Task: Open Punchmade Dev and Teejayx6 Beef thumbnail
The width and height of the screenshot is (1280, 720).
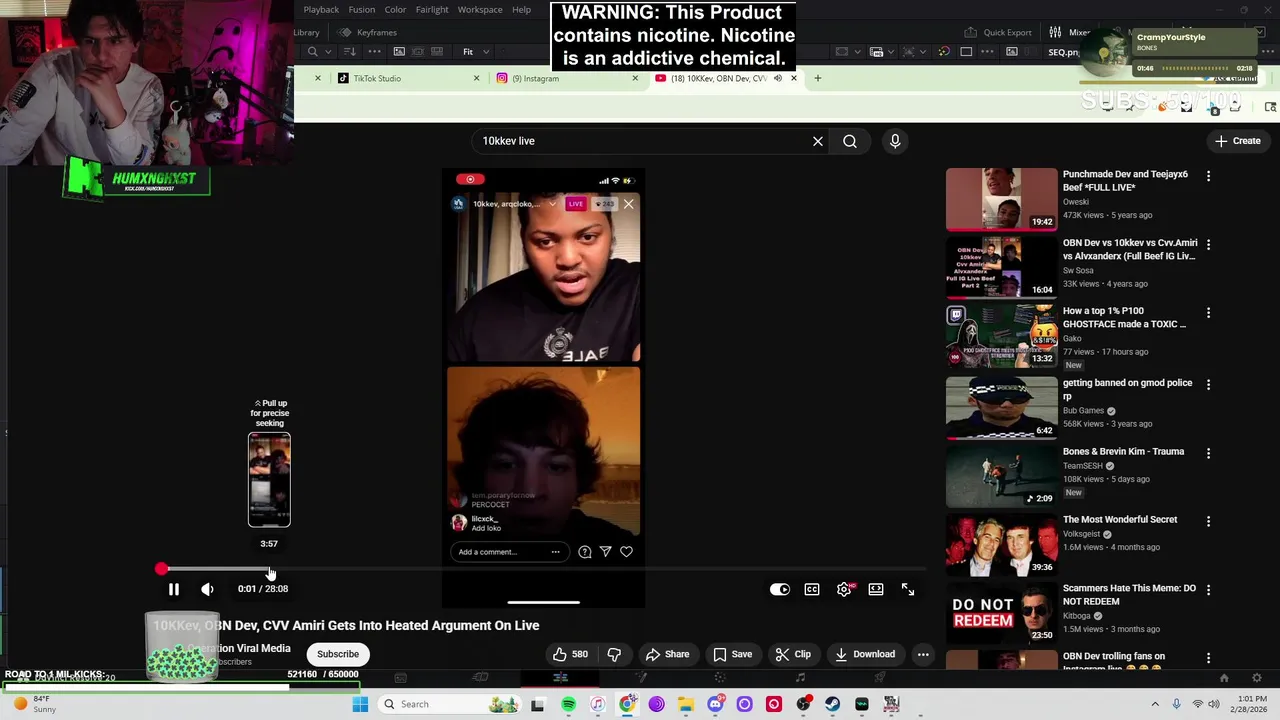Action: coord(1001,199)
